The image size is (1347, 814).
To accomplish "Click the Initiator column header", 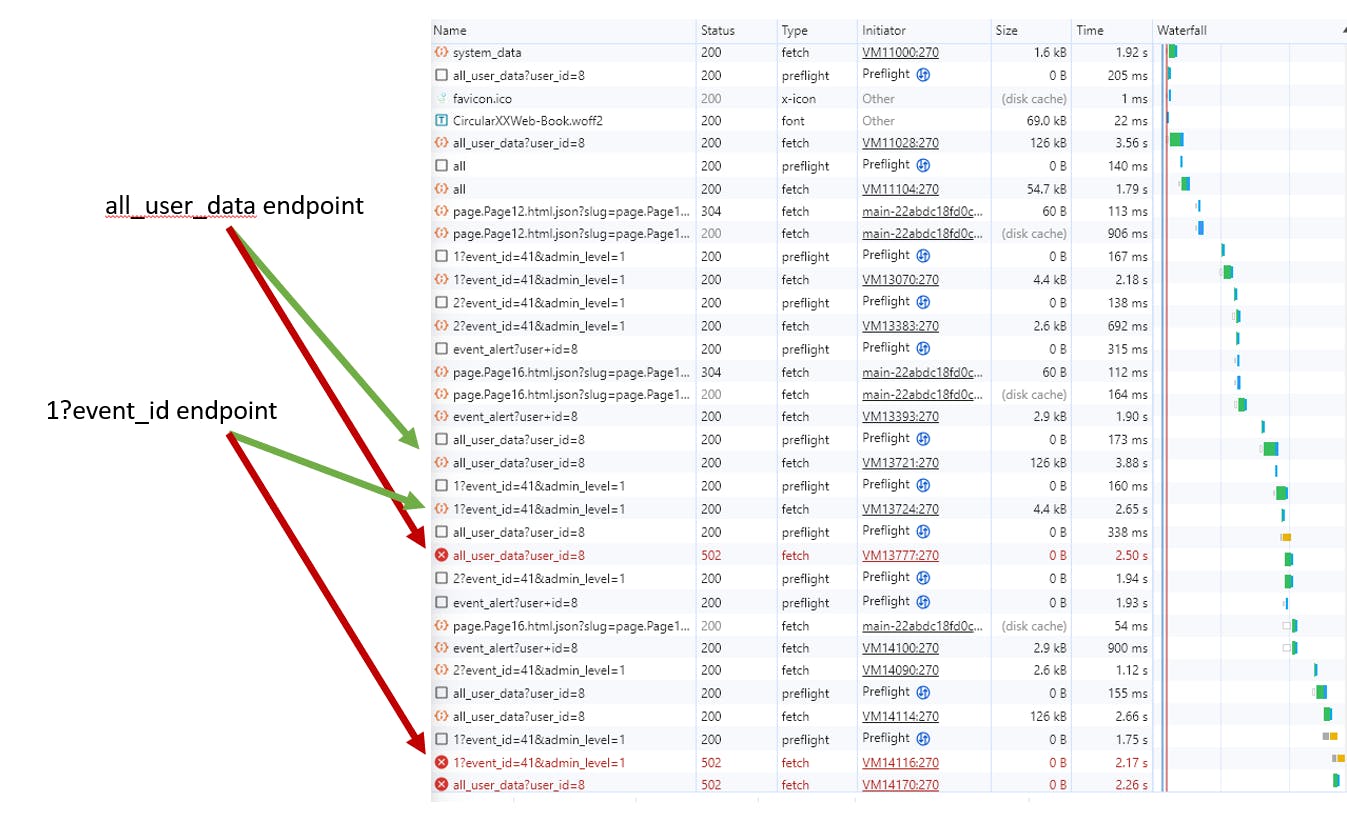I will [x=884, y=31].
